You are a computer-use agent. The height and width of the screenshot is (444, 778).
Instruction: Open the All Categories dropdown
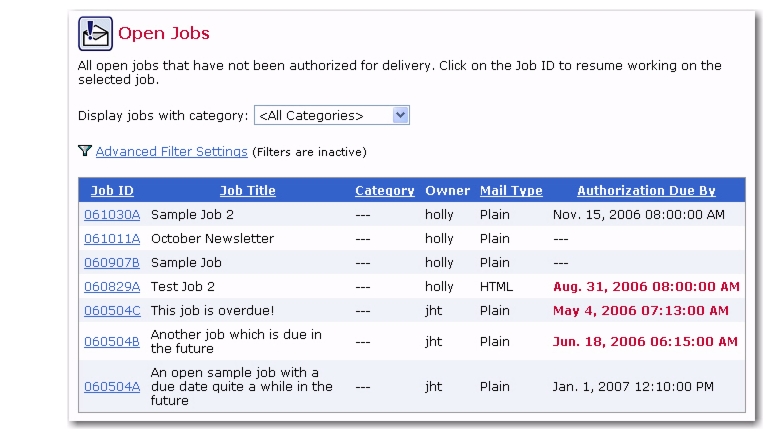(x=331, y=116)
